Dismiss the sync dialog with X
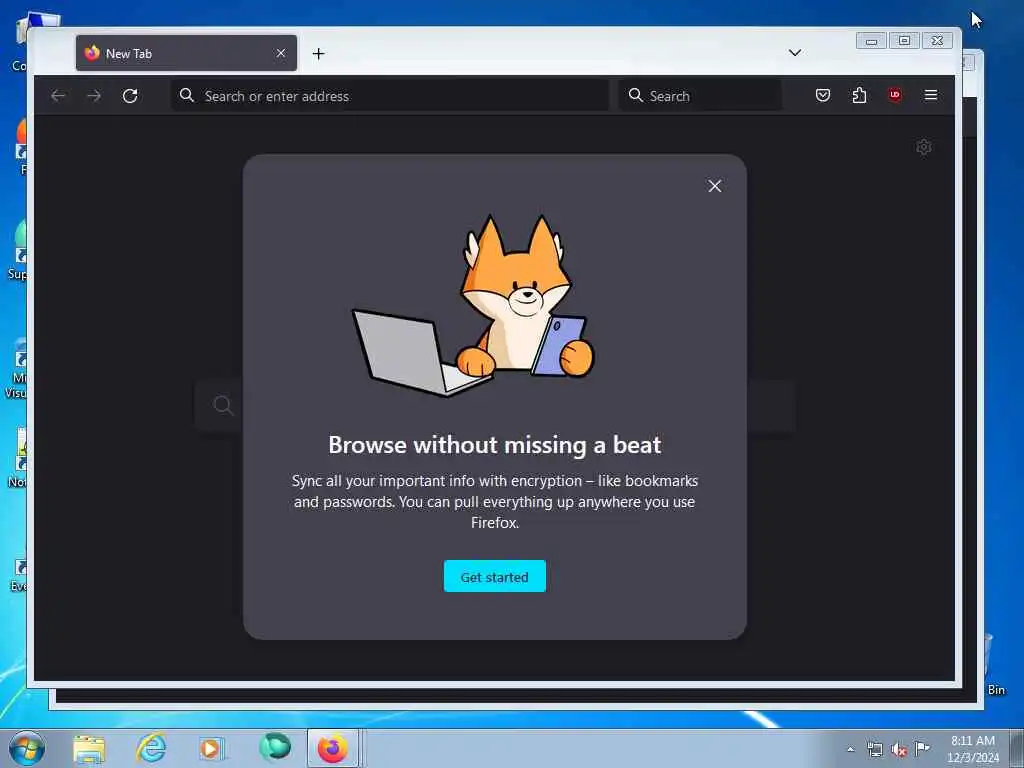This screenshot has width=1024, height=768. (714, 186)
